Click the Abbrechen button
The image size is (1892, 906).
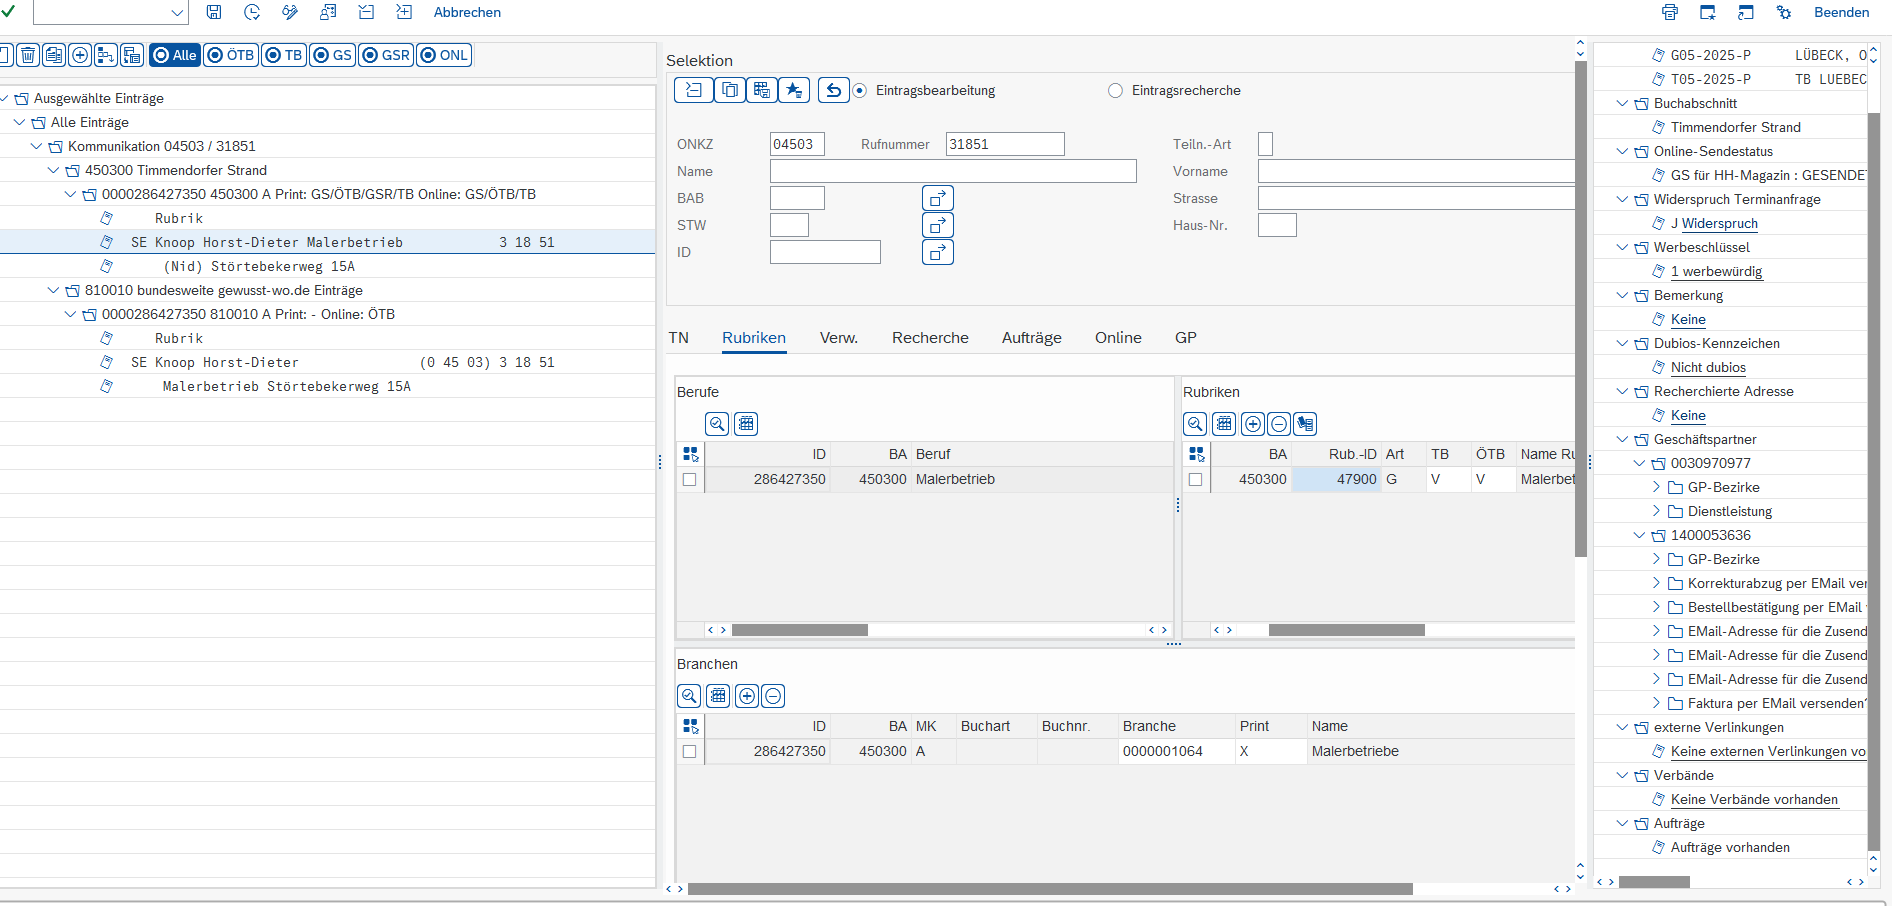[467, 13]
